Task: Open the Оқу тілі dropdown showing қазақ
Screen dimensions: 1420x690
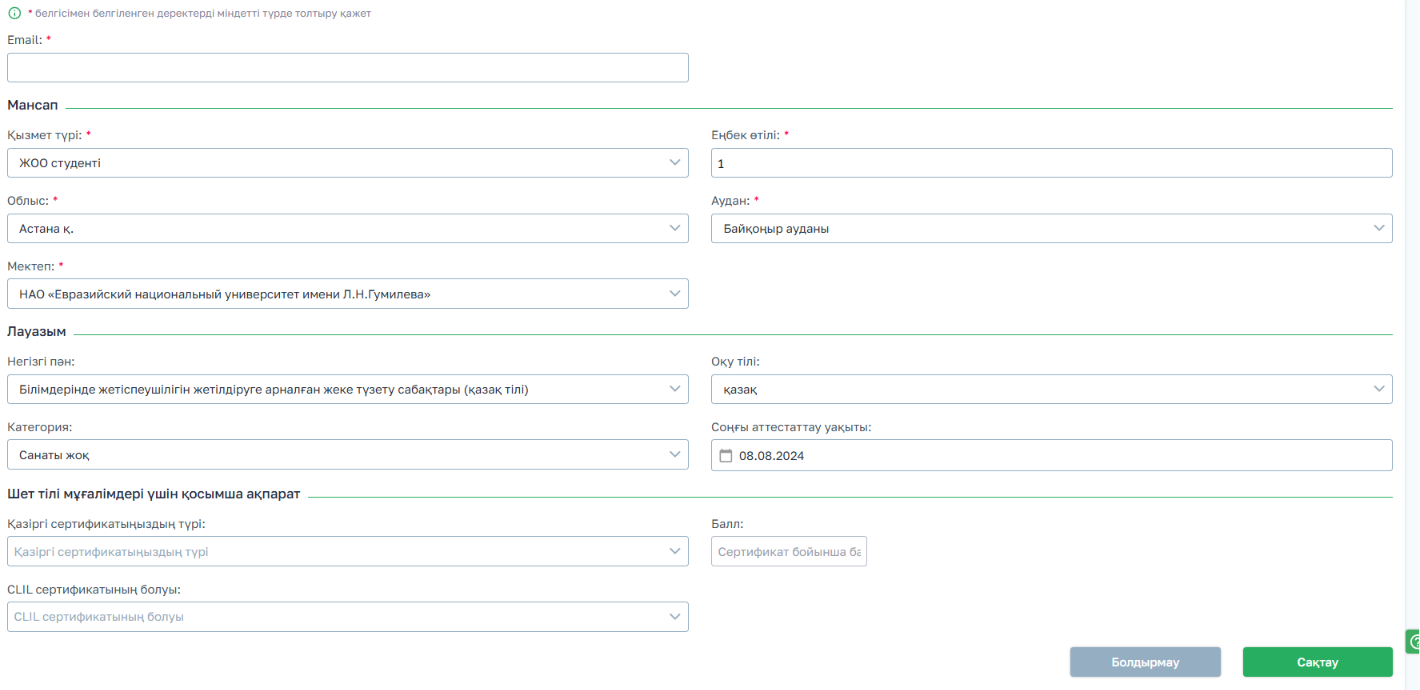Action: pos(1052,389)
